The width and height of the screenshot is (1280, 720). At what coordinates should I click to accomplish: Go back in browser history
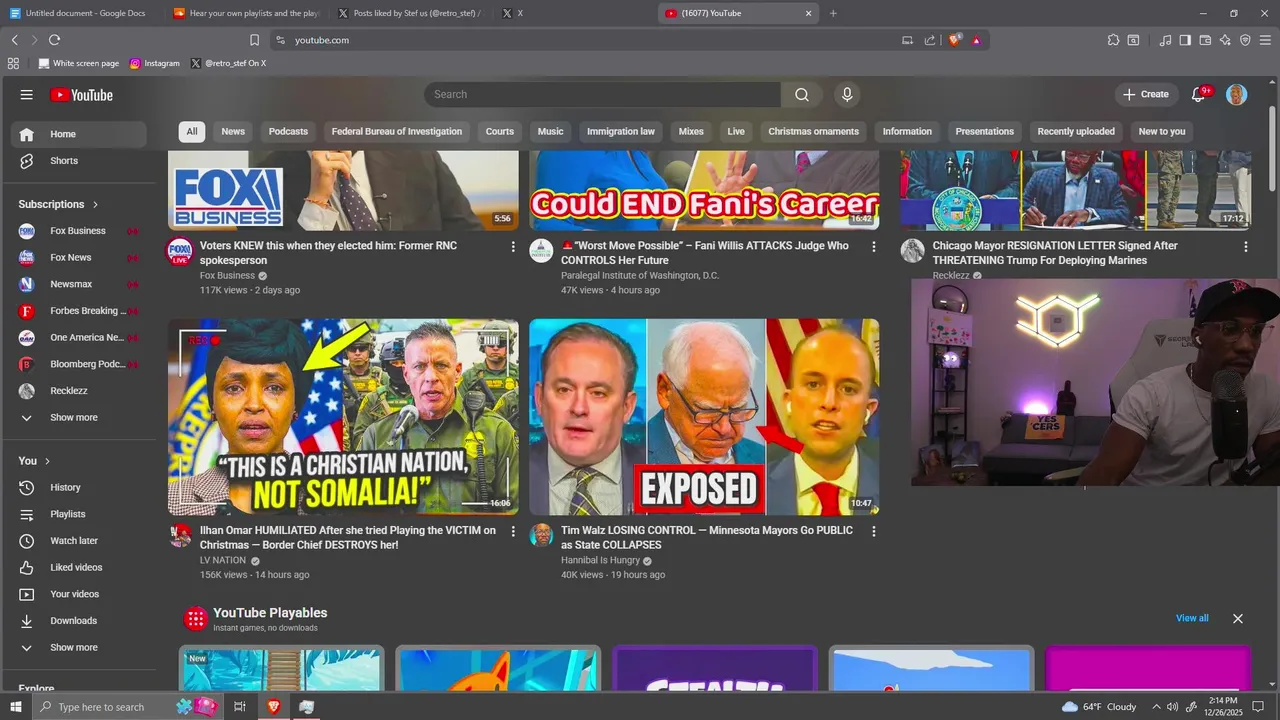click(14, 40)
